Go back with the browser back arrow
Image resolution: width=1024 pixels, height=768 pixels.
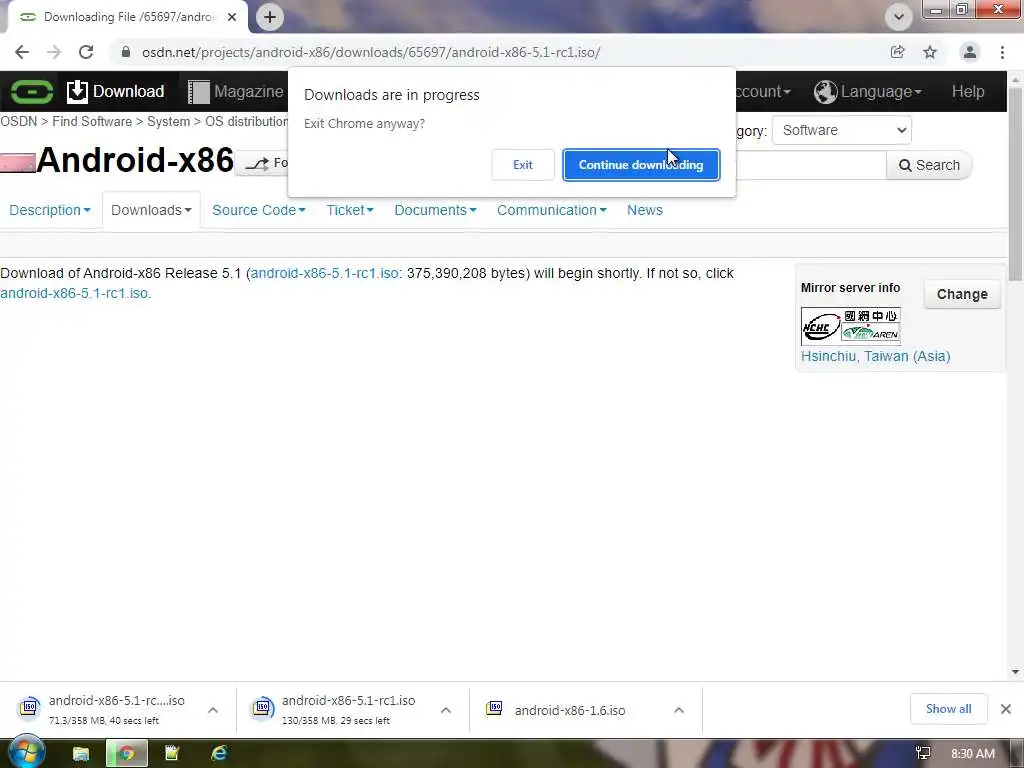[22, 52]
